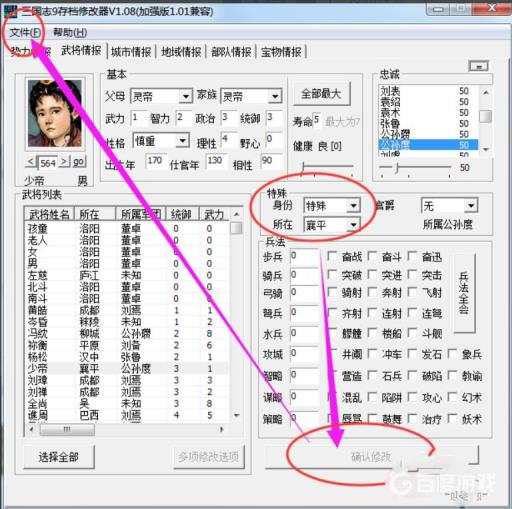Click the 武力 input field
This screenshot has height=509, width=512.
click(138, 118)
